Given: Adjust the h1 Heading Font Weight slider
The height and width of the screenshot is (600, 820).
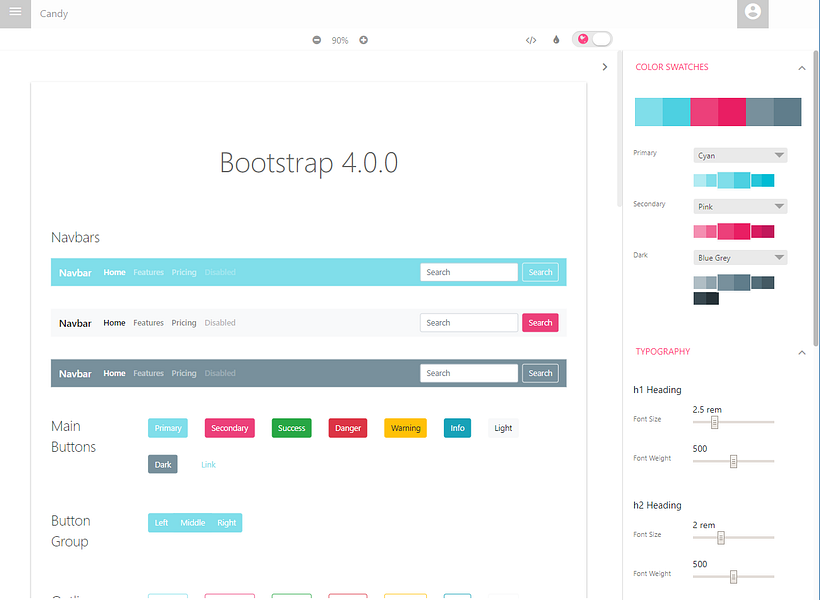Looking at the screenshot, I should [x=733, y=461].
